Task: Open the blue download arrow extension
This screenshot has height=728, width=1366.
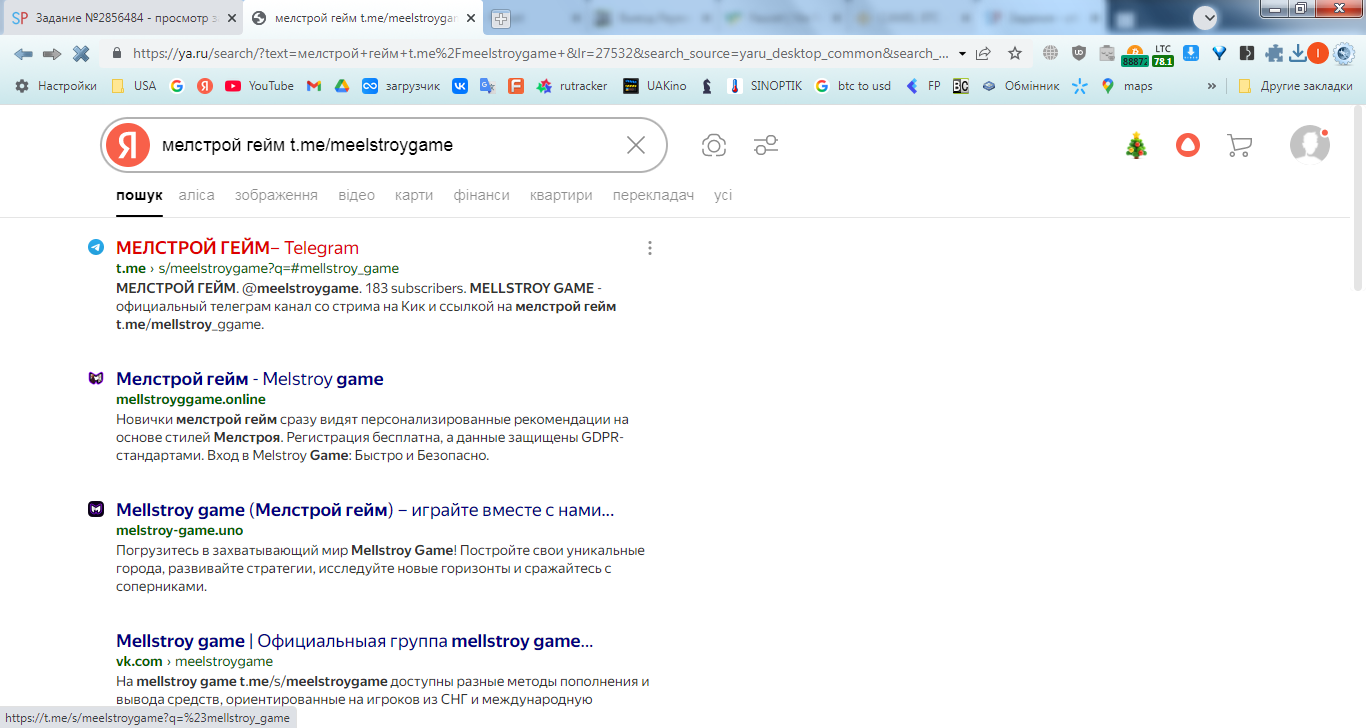Action: coord(1191,53)
